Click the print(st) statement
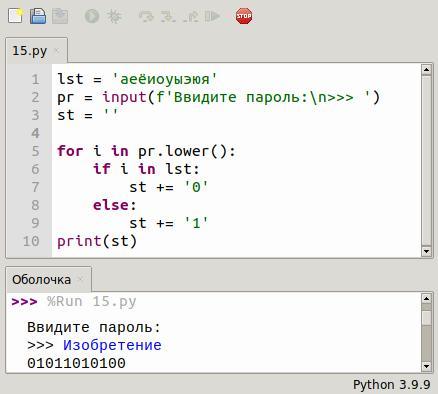The image size is (438, 394). (x=97, y=241)
